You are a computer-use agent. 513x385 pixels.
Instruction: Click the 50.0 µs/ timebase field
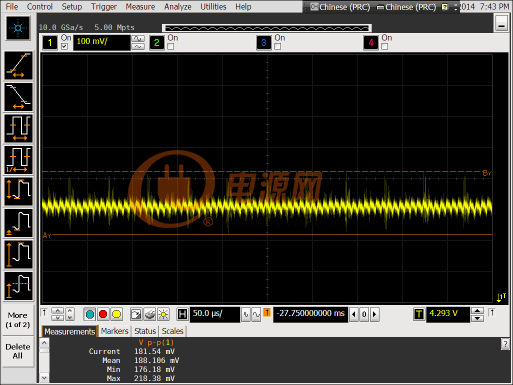coord(214,314)
